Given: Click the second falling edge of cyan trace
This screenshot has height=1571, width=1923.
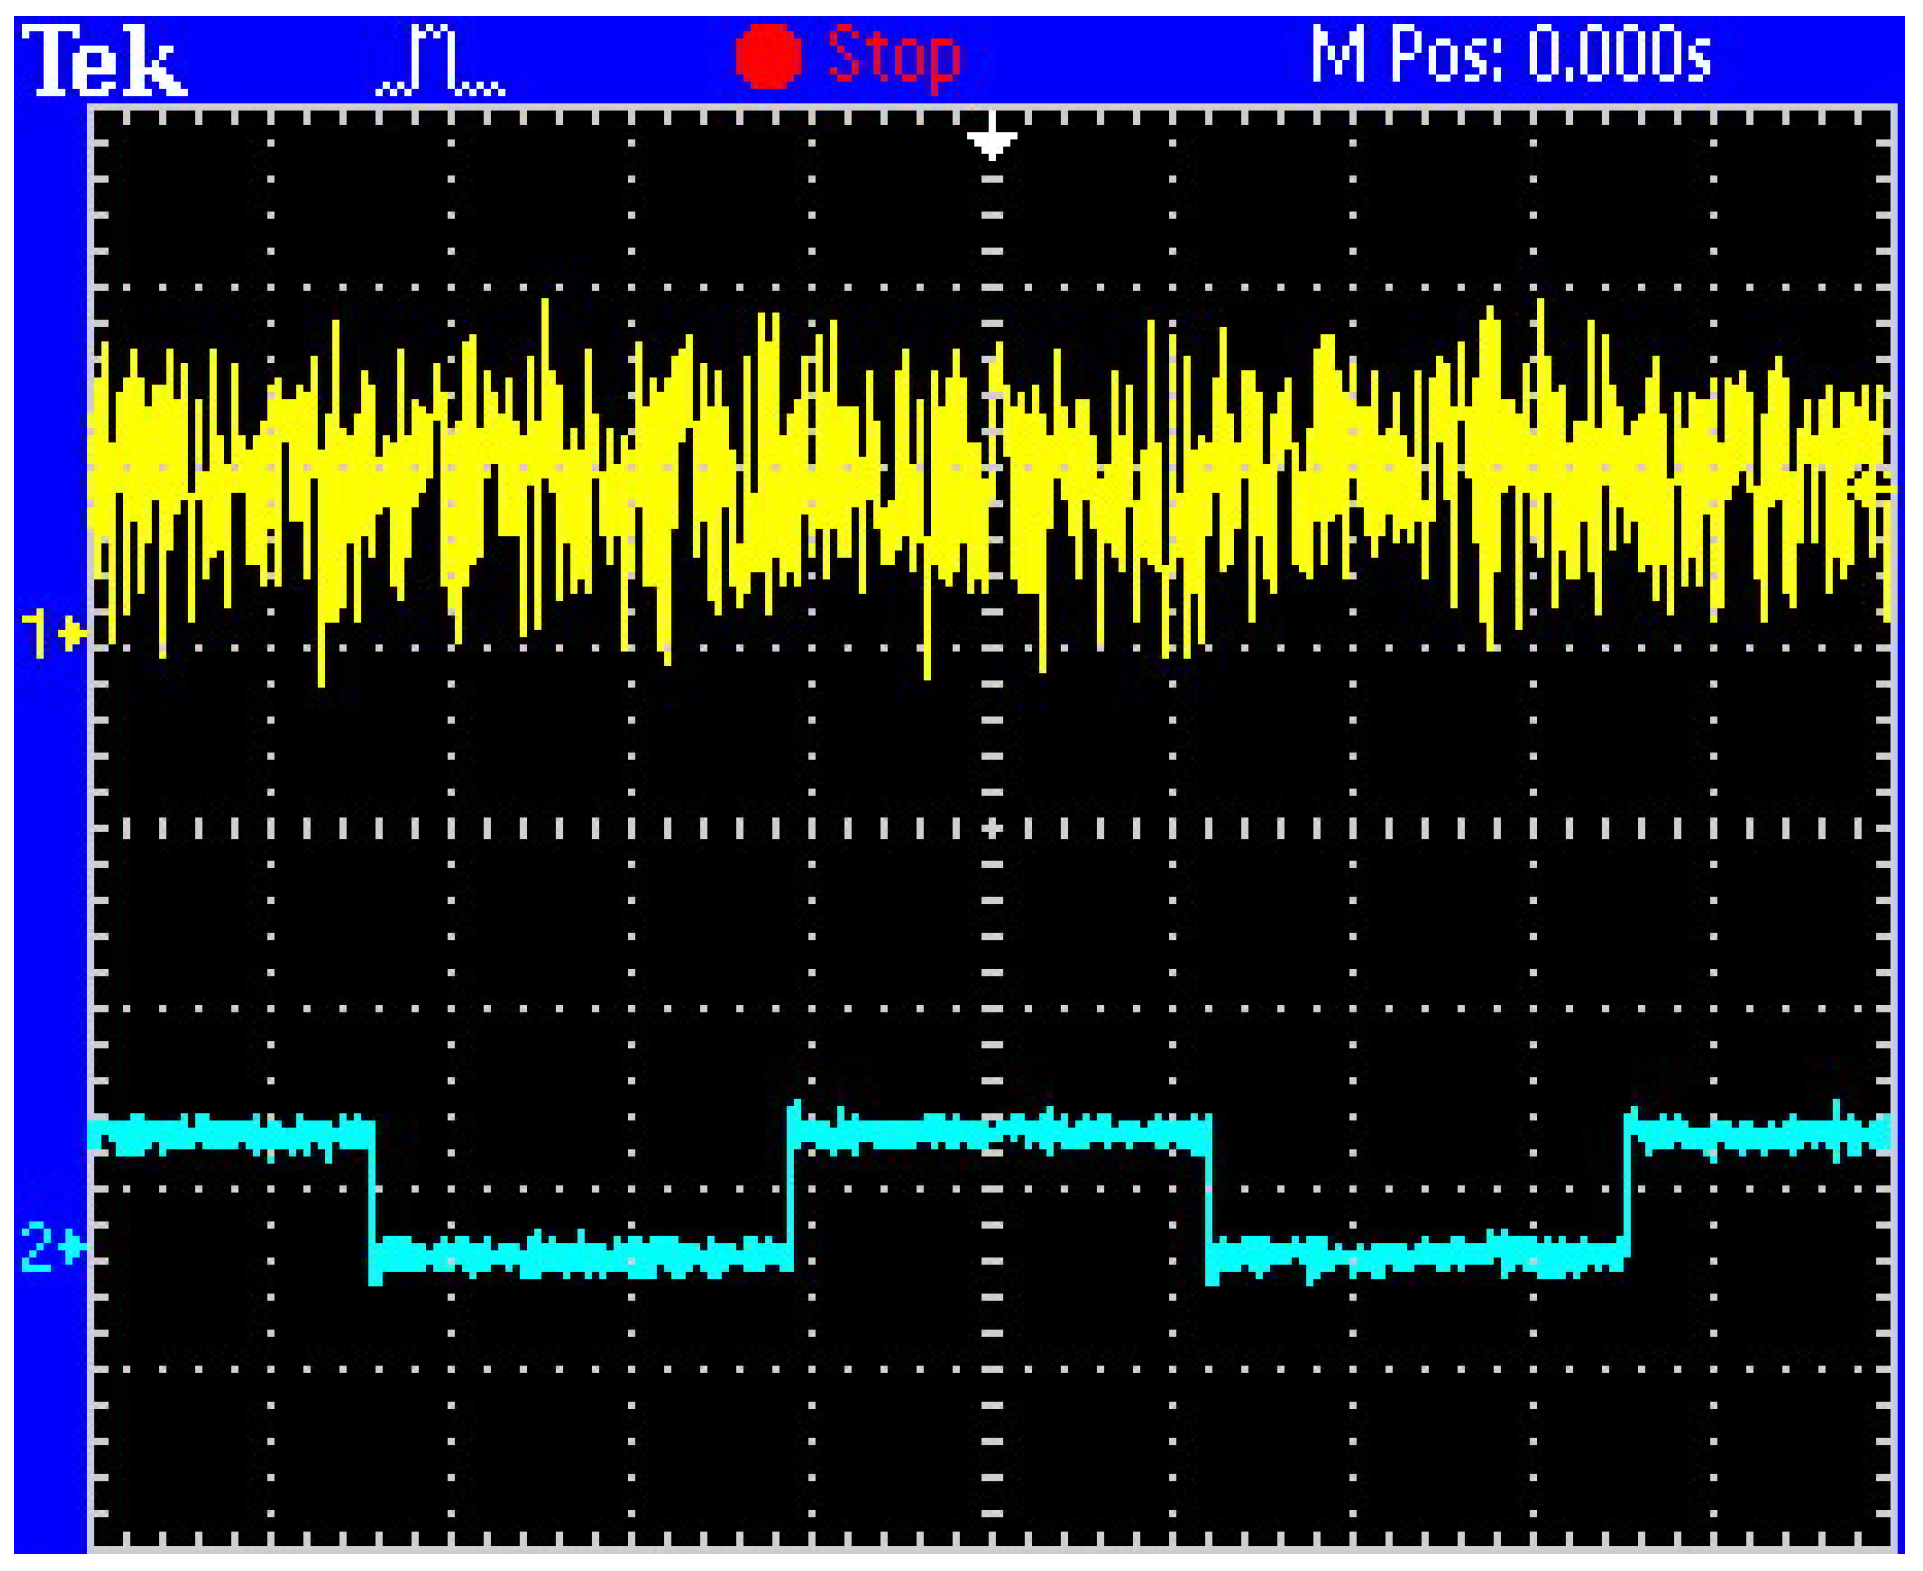Looking at the screenshot, I should [1209, 1195].
